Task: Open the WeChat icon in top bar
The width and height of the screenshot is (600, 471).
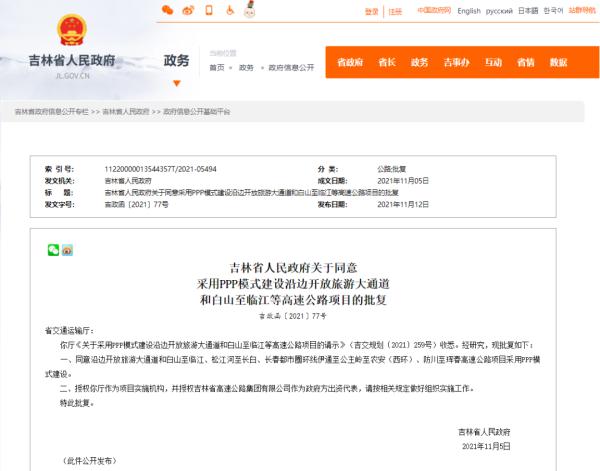Action: pyautogui.click(x=168, y=10)
